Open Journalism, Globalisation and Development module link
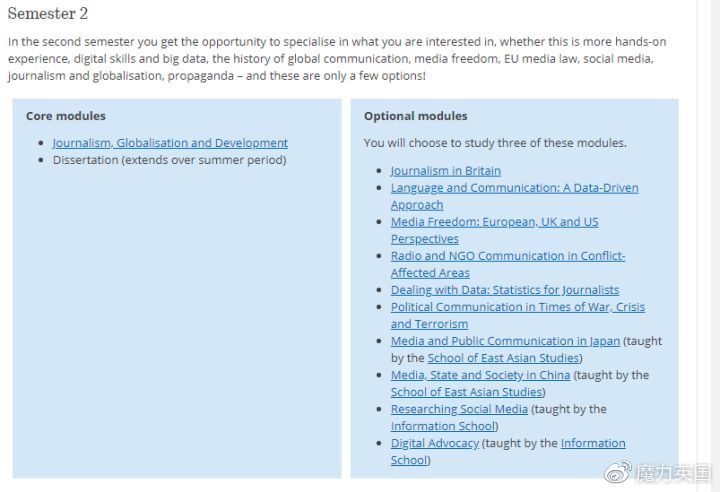The image size is (720, 492). tap(170, 143)
